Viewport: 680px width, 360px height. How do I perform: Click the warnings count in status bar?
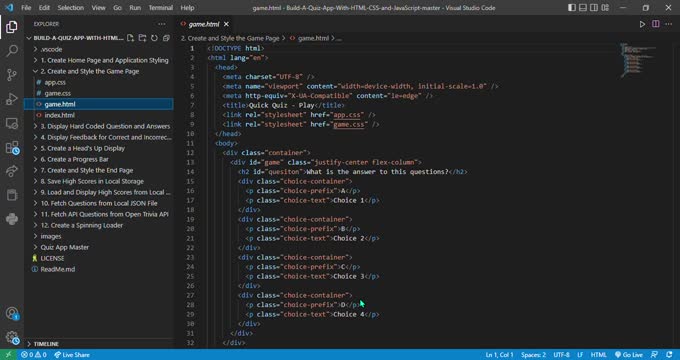41,355
